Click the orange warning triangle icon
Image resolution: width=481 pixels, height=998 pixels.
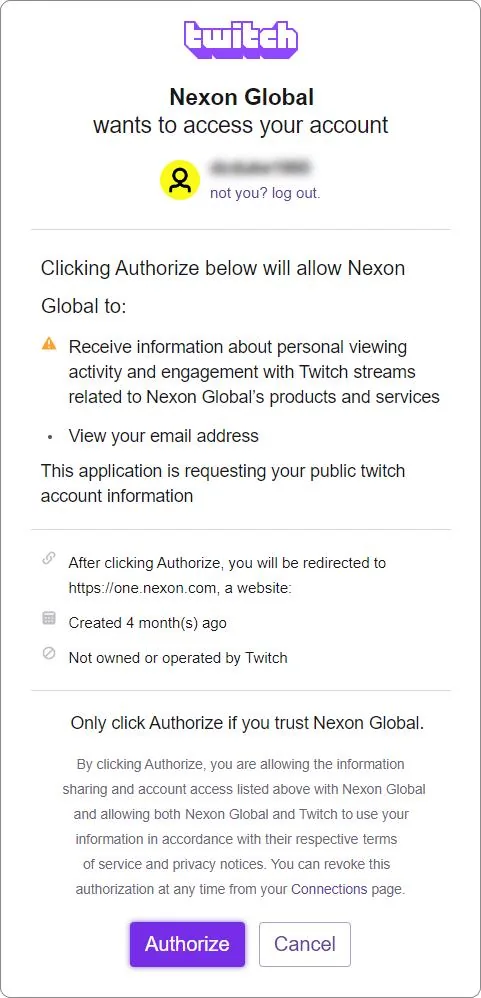(49, 344)
